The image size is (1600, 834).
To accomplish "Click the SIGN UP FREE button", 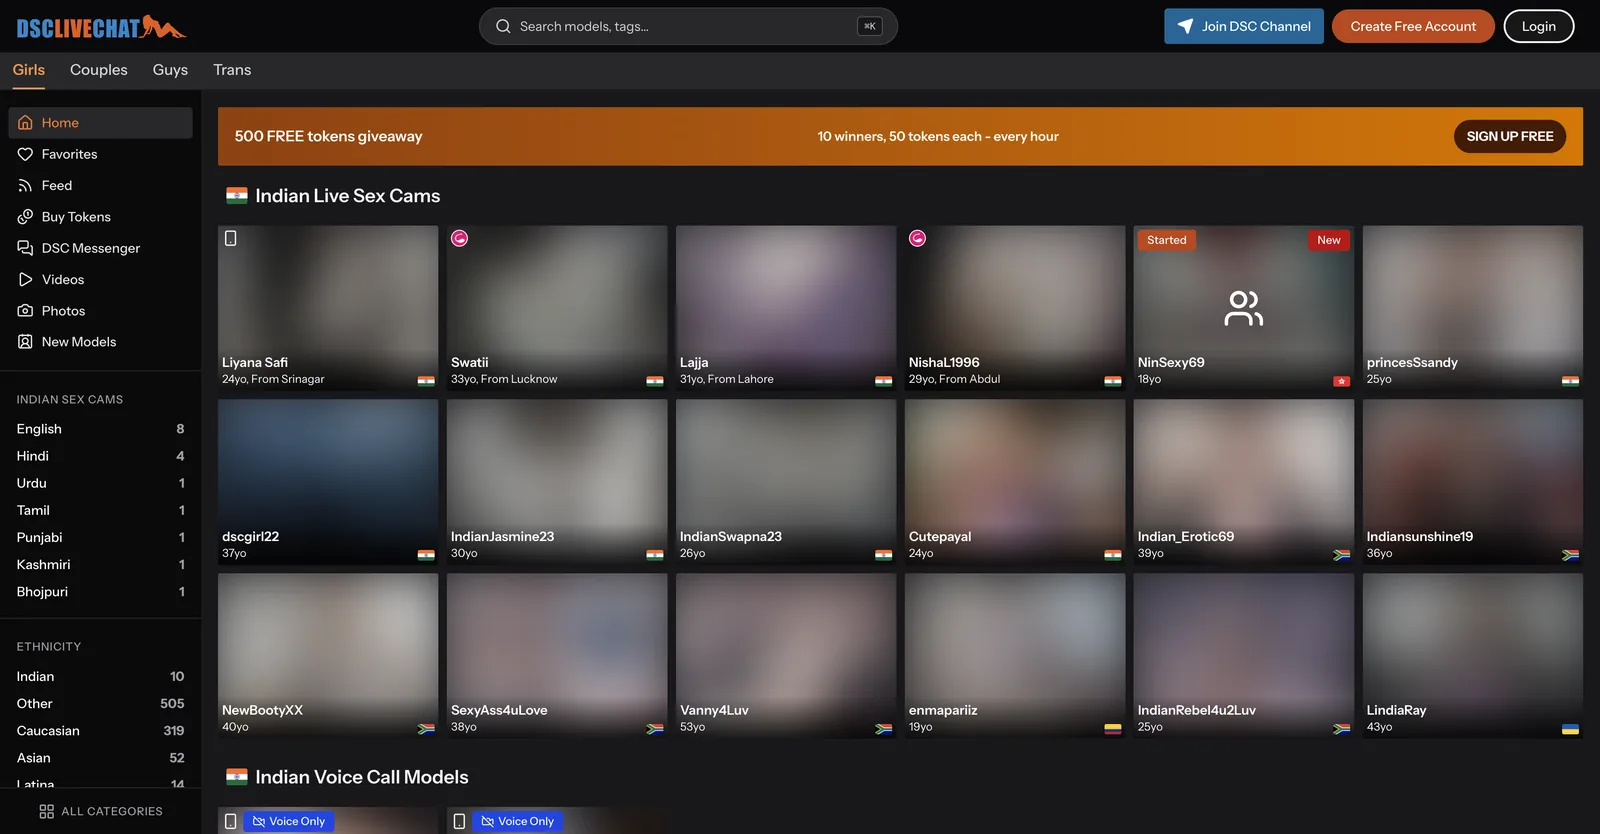I will 1510,136.
